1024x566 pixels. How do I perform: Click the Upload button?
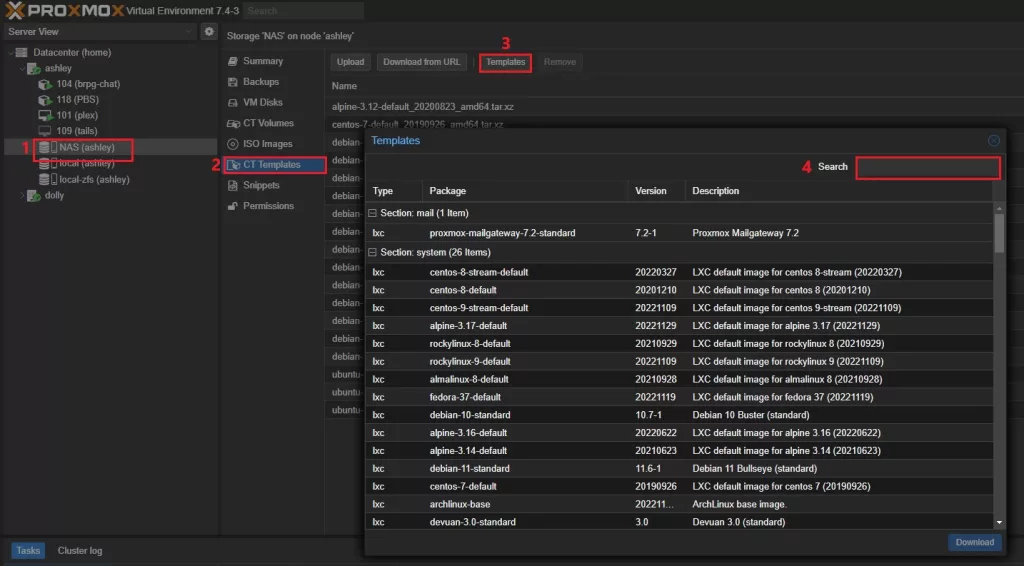coord(350,62)
